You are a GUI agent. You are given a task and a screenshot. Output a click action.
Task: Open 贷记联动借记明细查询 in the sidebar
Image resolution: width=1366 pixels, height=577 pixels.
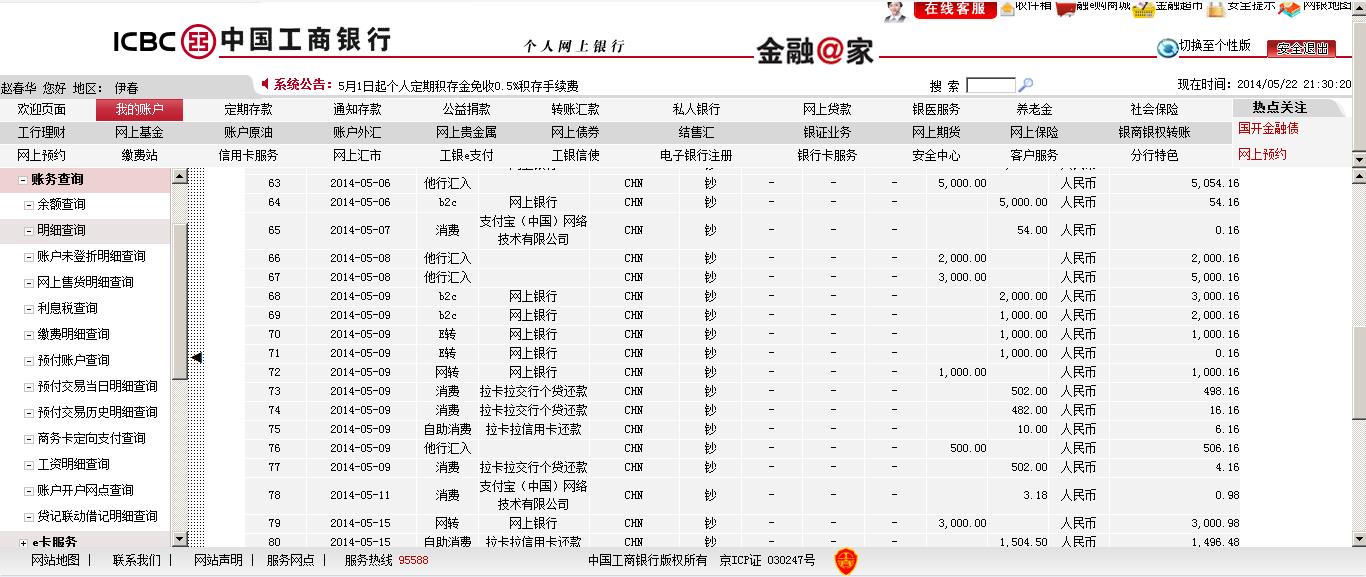(97, 516)
